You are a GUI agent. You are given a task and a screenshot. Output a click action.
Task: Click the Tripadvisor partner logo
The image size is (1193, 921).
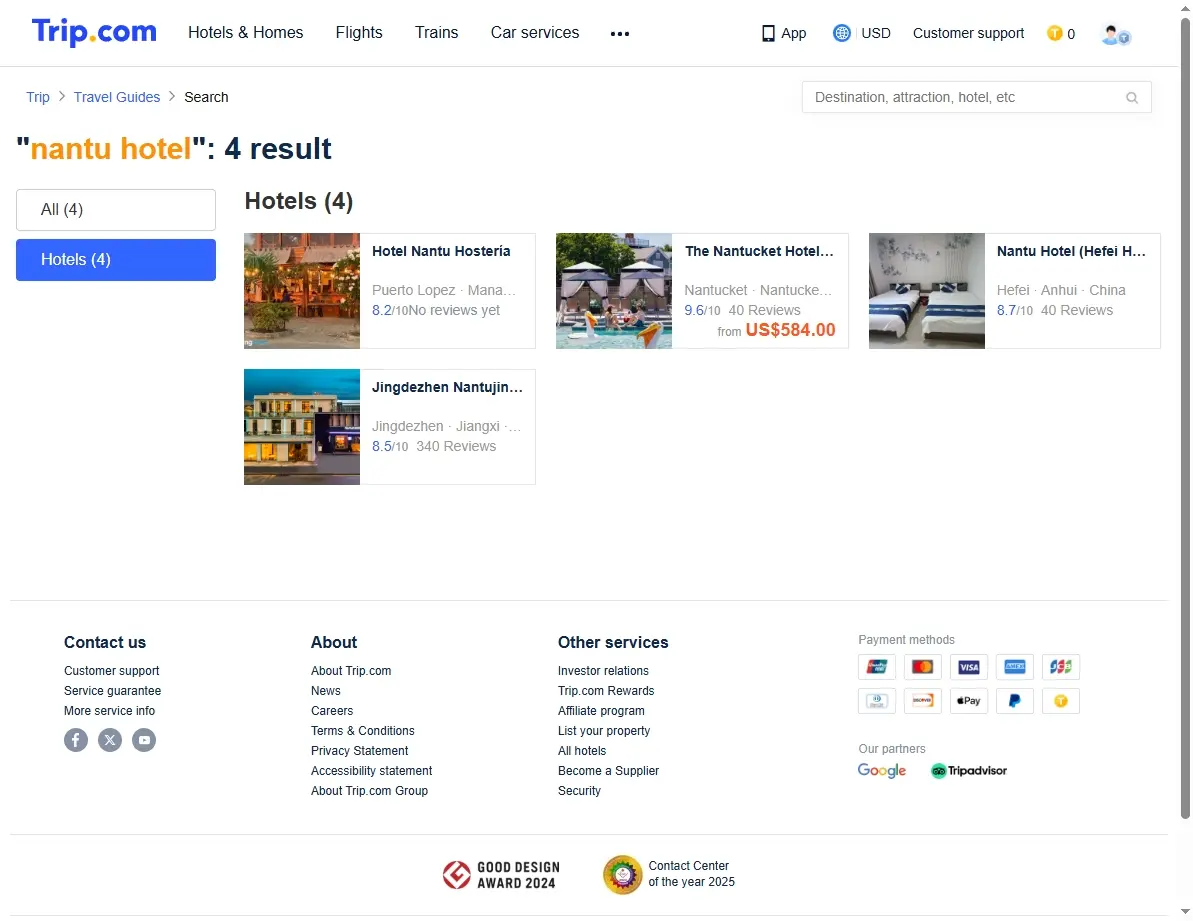tap(969, 770)
